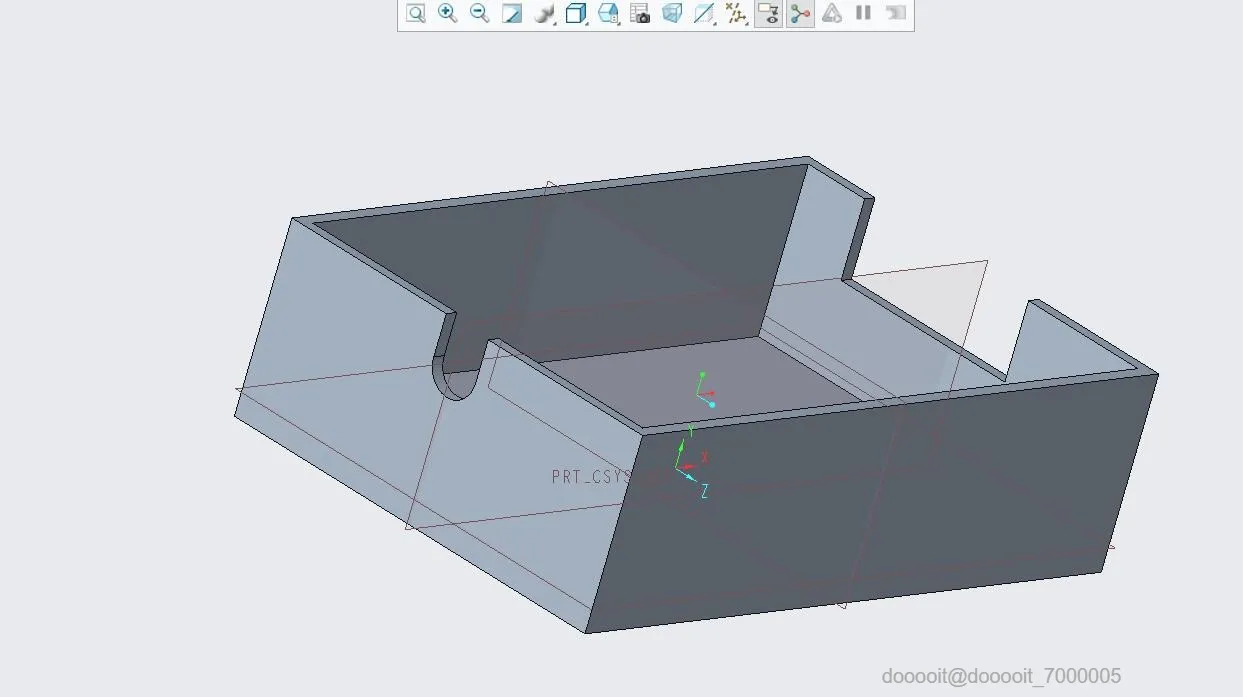The width and height of the screenshot is (1243, 697).
Task: Click the greyed-out last toolbar icon
Action: pyautogui.click(x=896, y=14)
